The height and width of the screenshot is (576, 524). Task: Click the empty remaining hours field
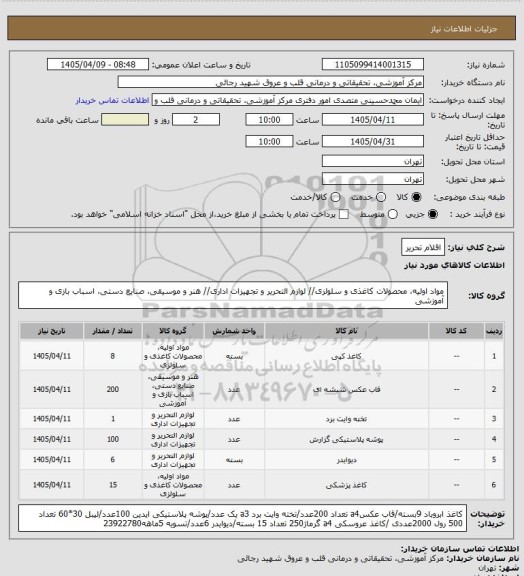125,120
